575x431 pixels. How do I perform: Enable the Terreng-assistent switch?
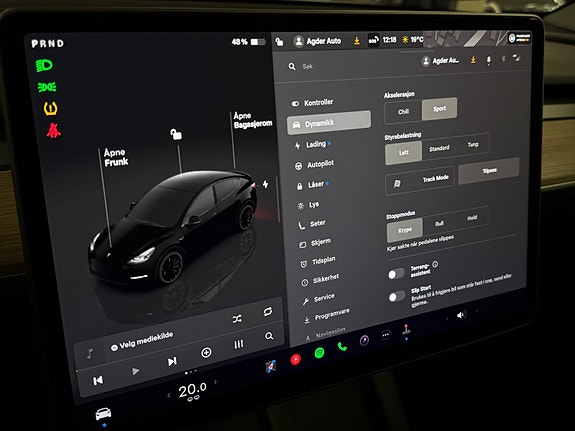point(396,274)
